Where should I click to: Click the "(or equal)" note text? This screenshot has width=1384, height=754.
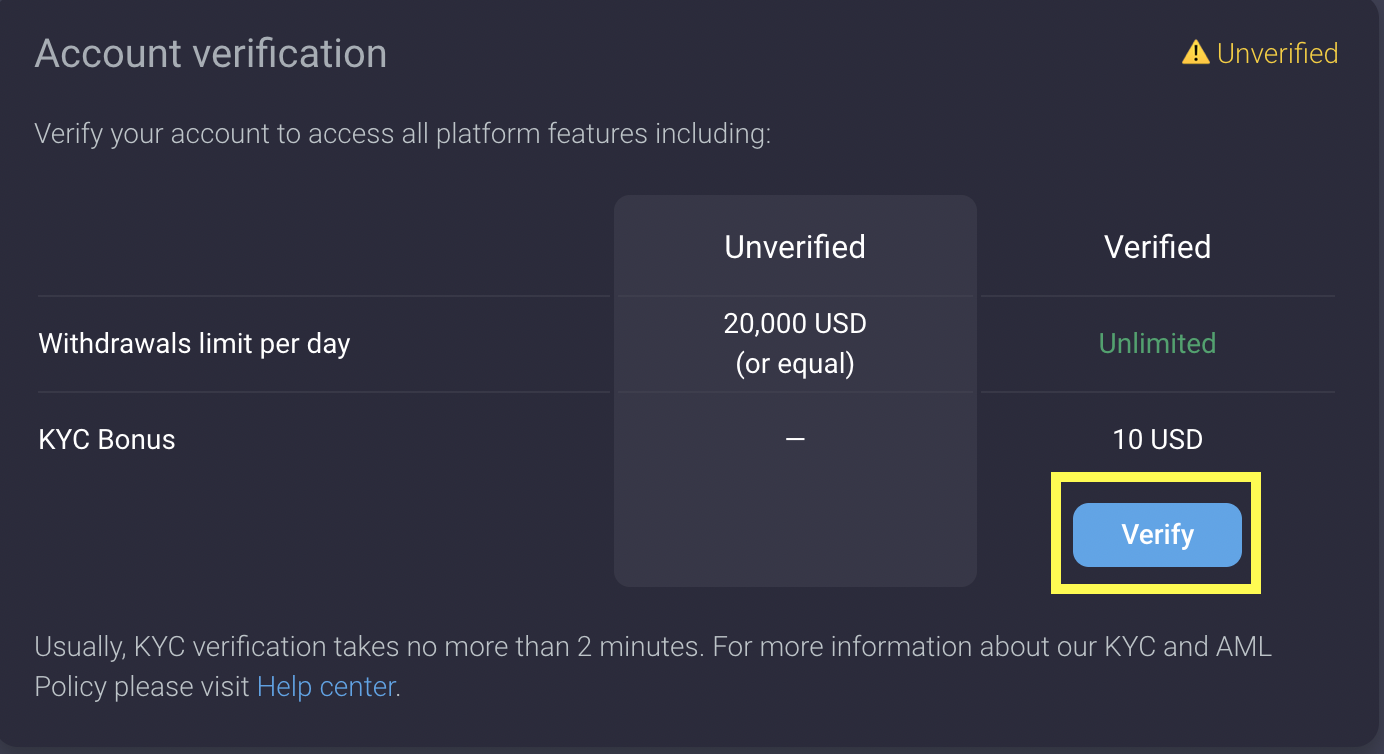(x=795, y=364)
